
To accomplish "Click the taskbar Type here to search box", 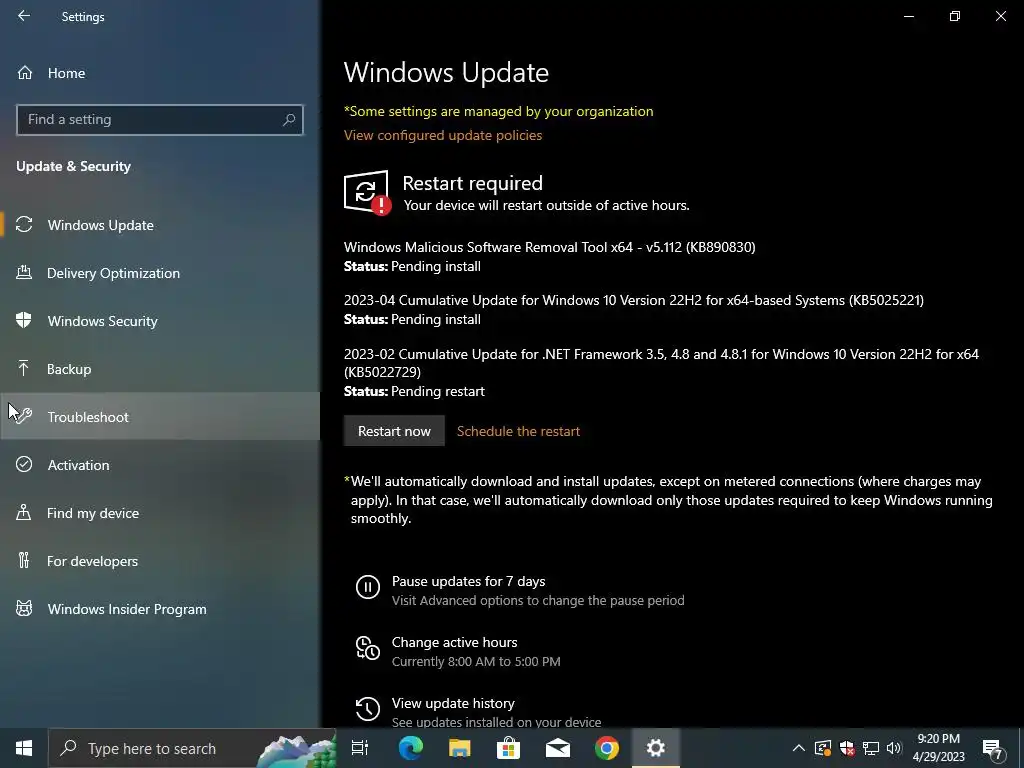I will pos(192,748).
